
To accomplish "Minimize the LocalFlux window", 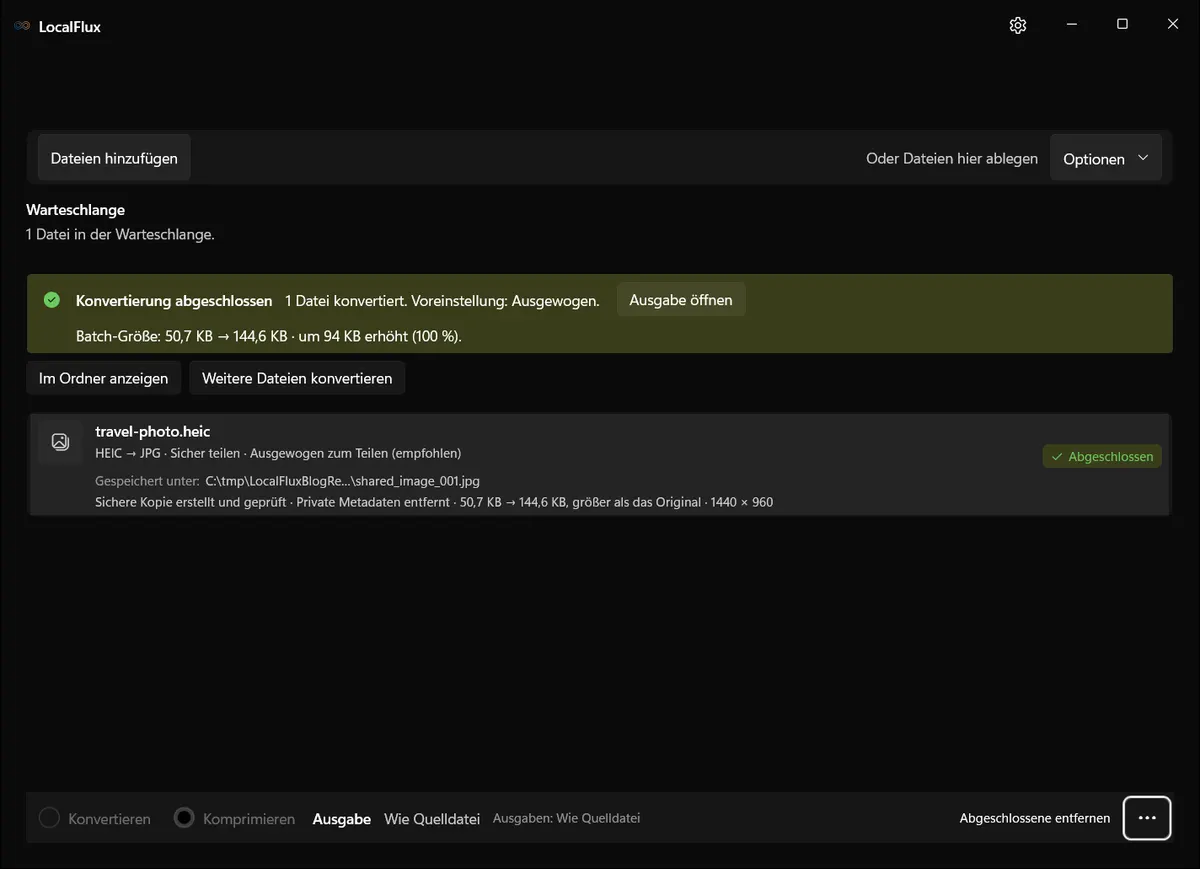I will pos(1071,25).
